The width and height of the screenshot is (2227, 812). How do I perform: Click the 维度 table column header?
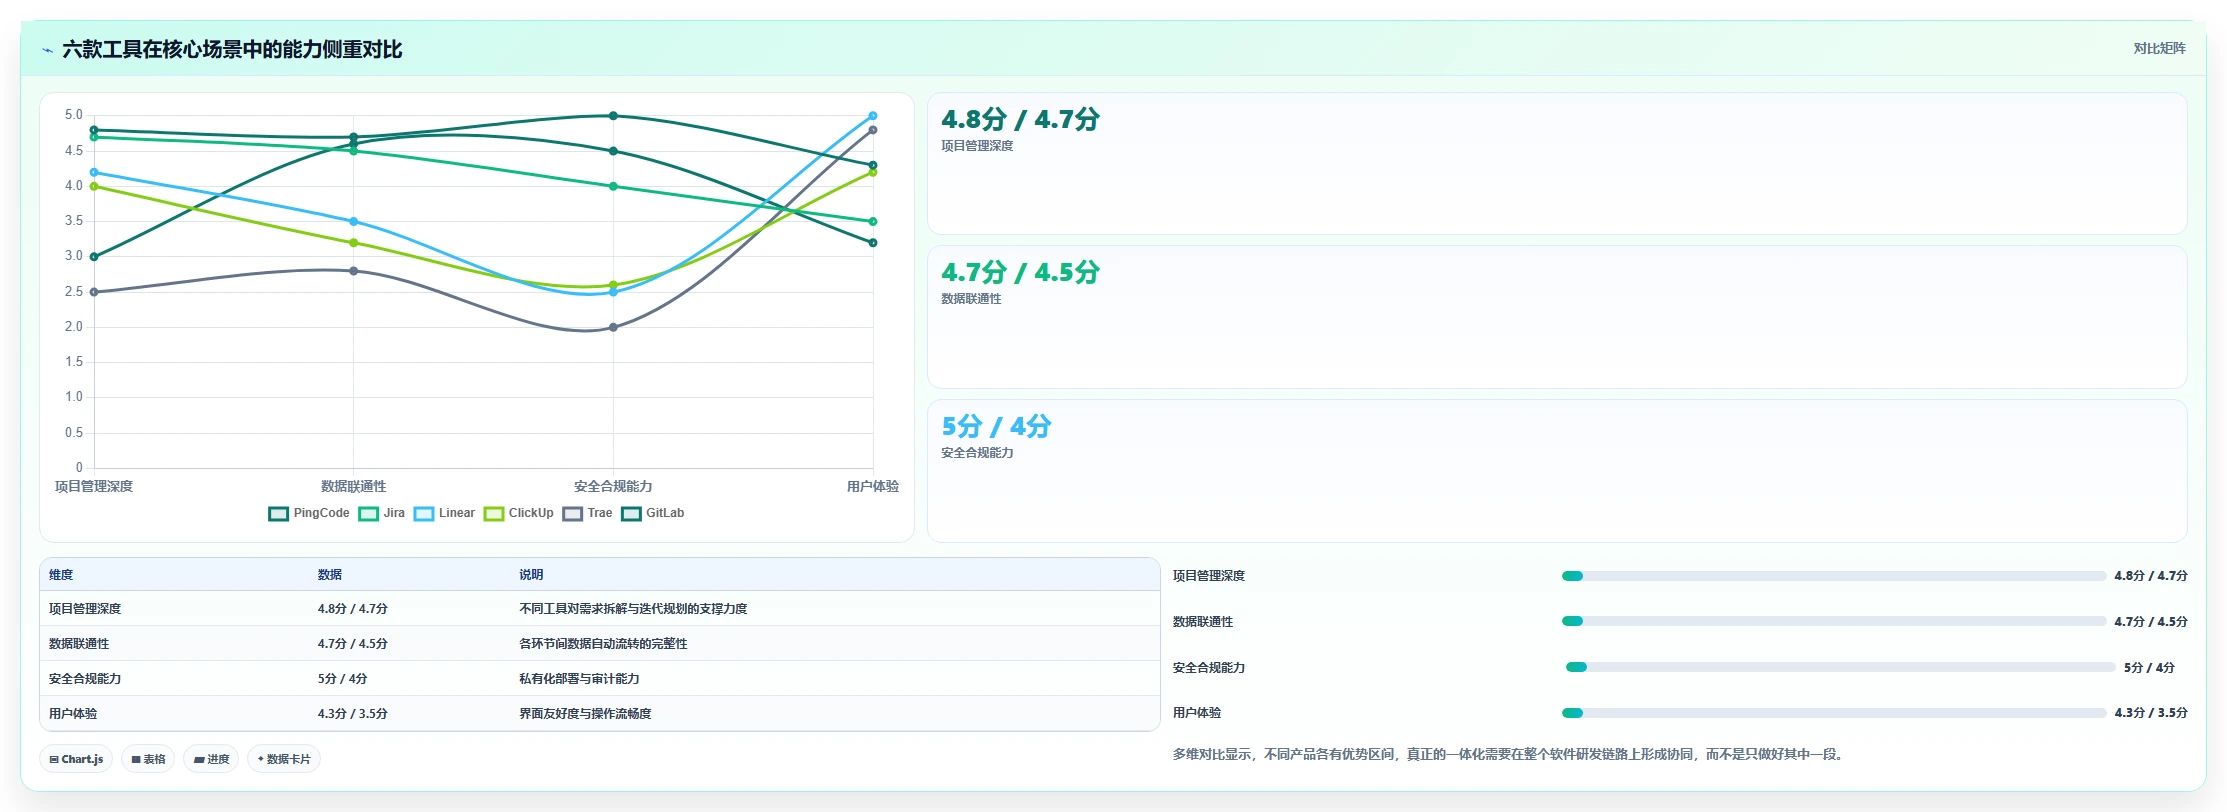click(x=61, y=575)
